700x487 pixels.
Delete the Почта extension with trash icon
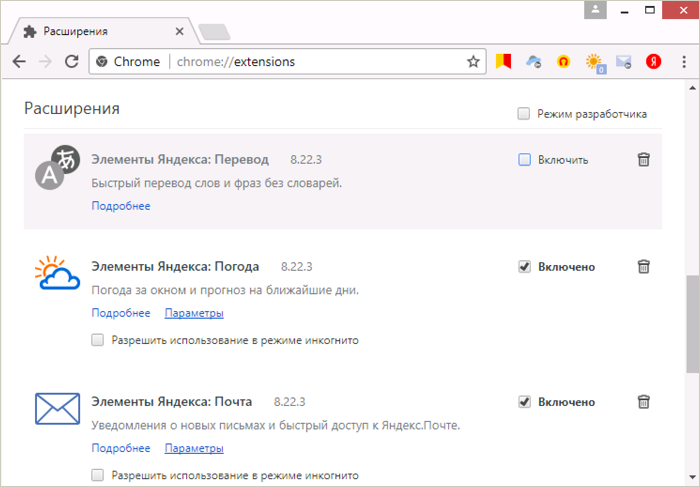(x=643, y=402)
